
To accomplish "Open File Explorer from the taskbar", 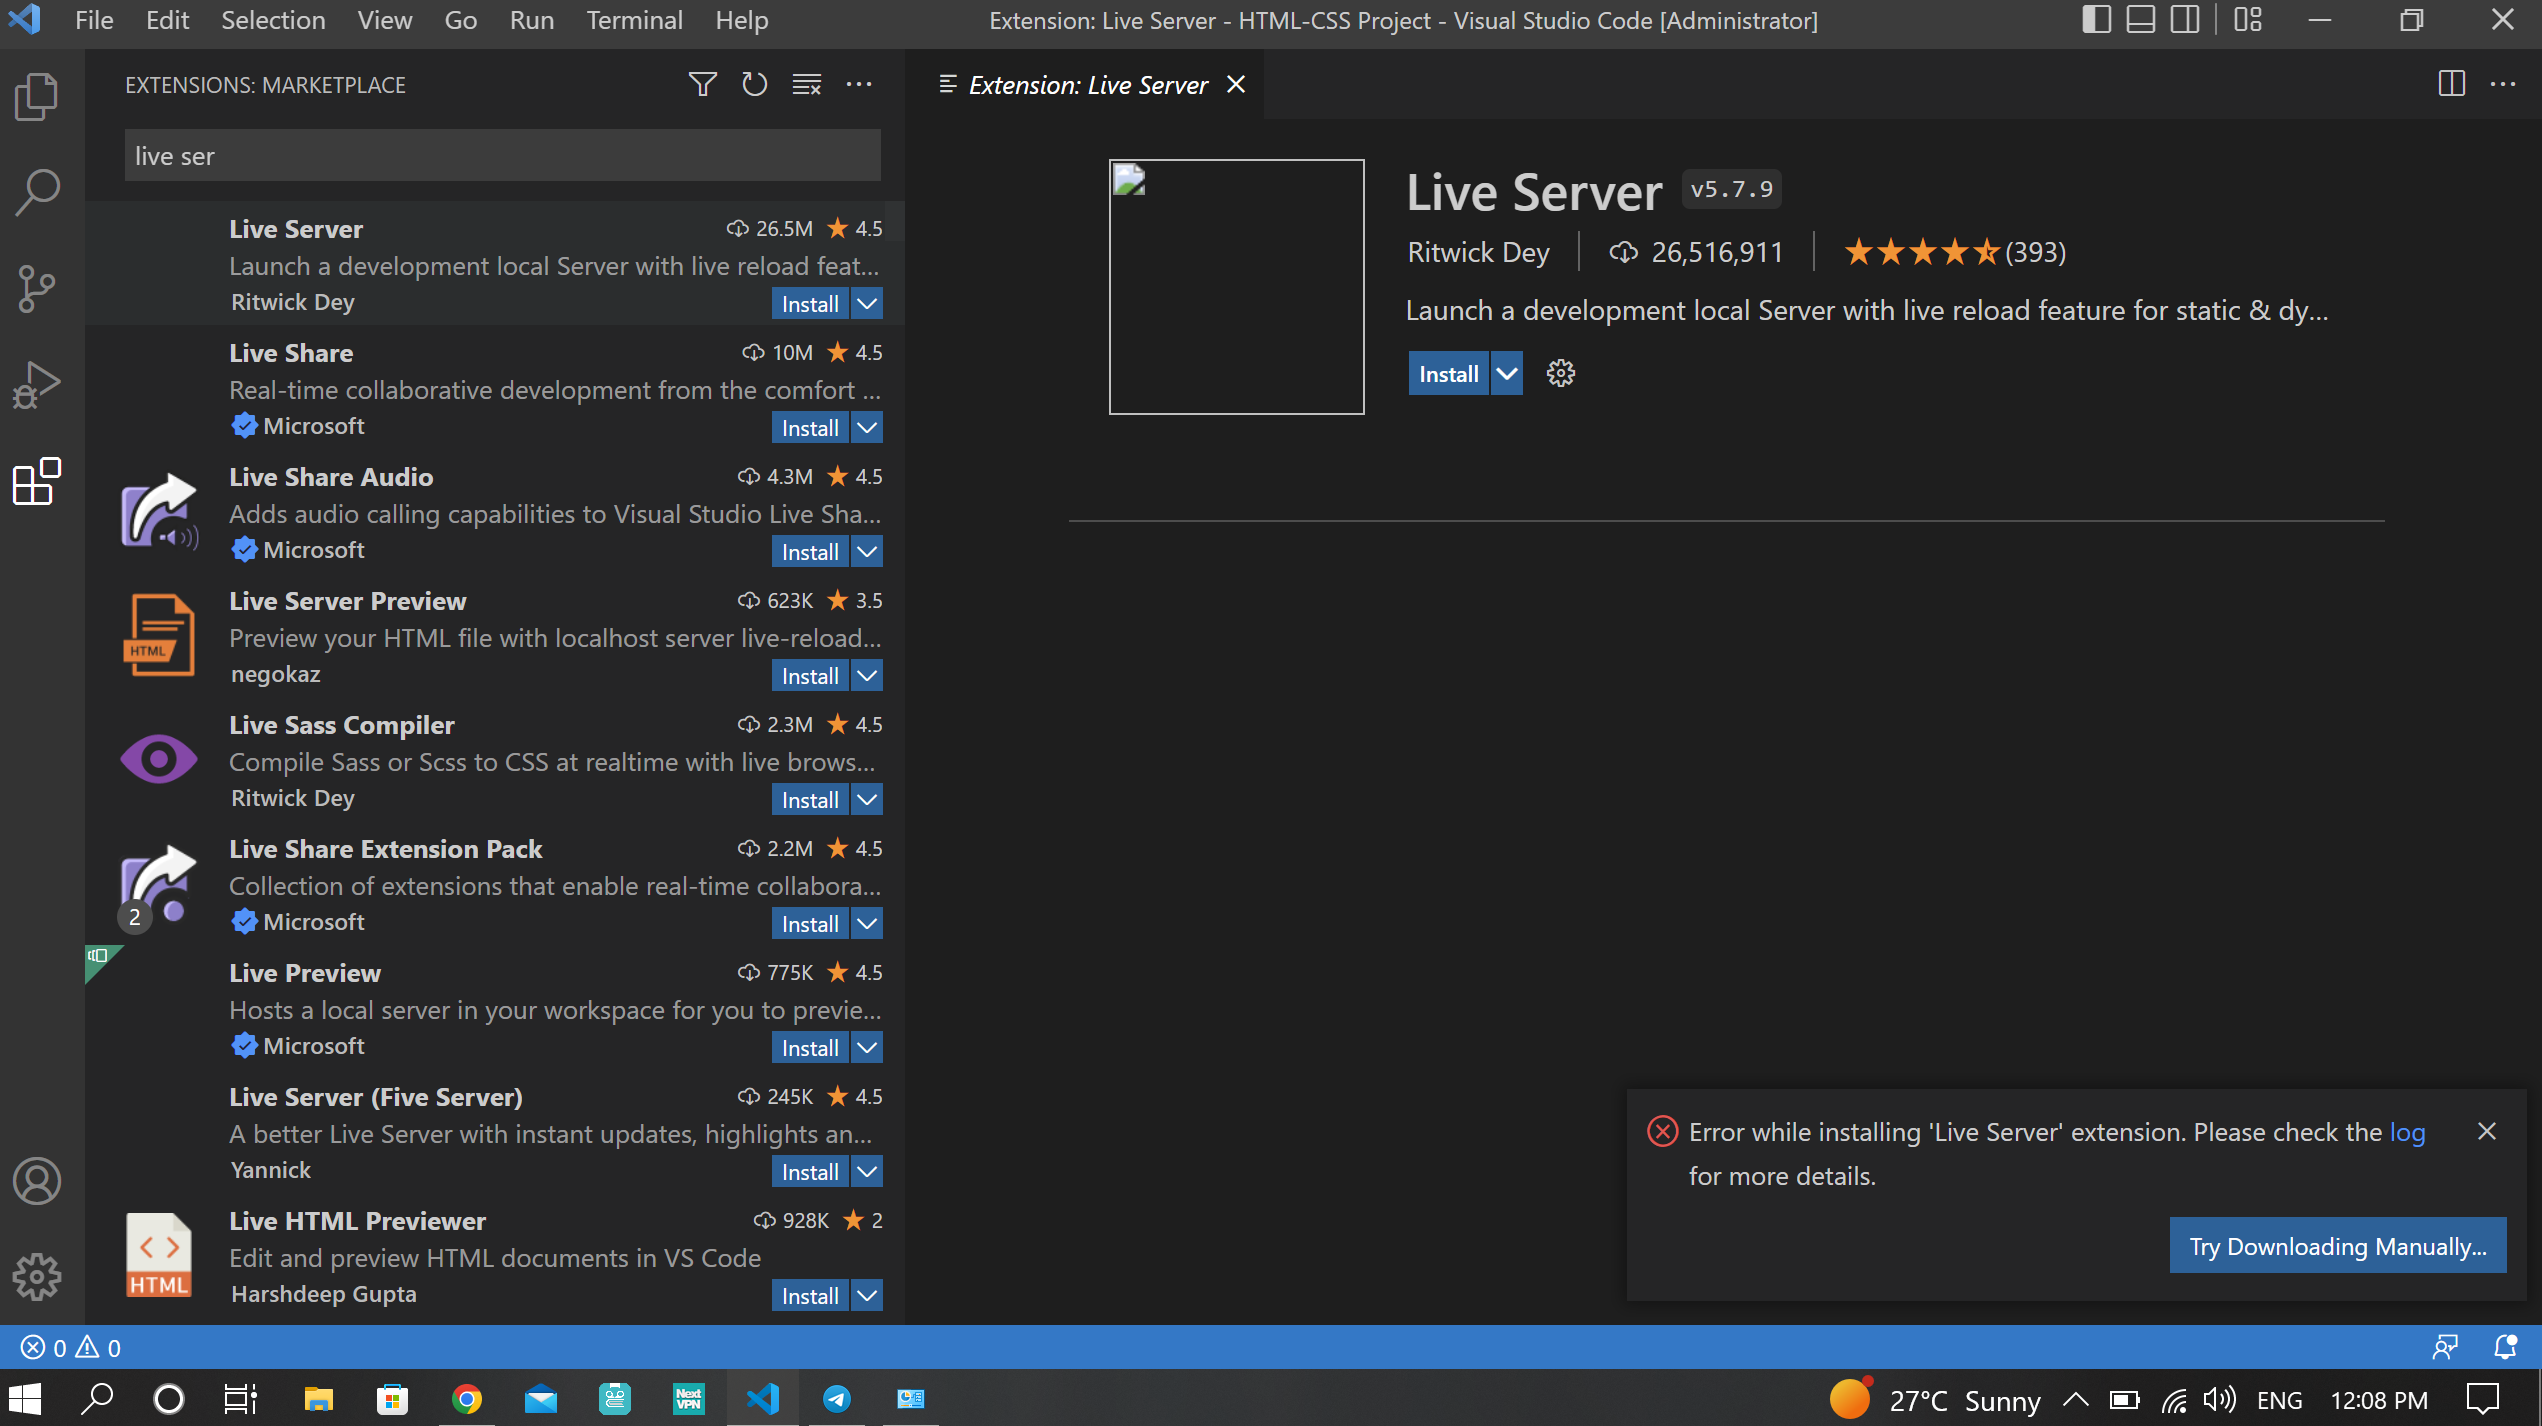I will pos(318,1398).
